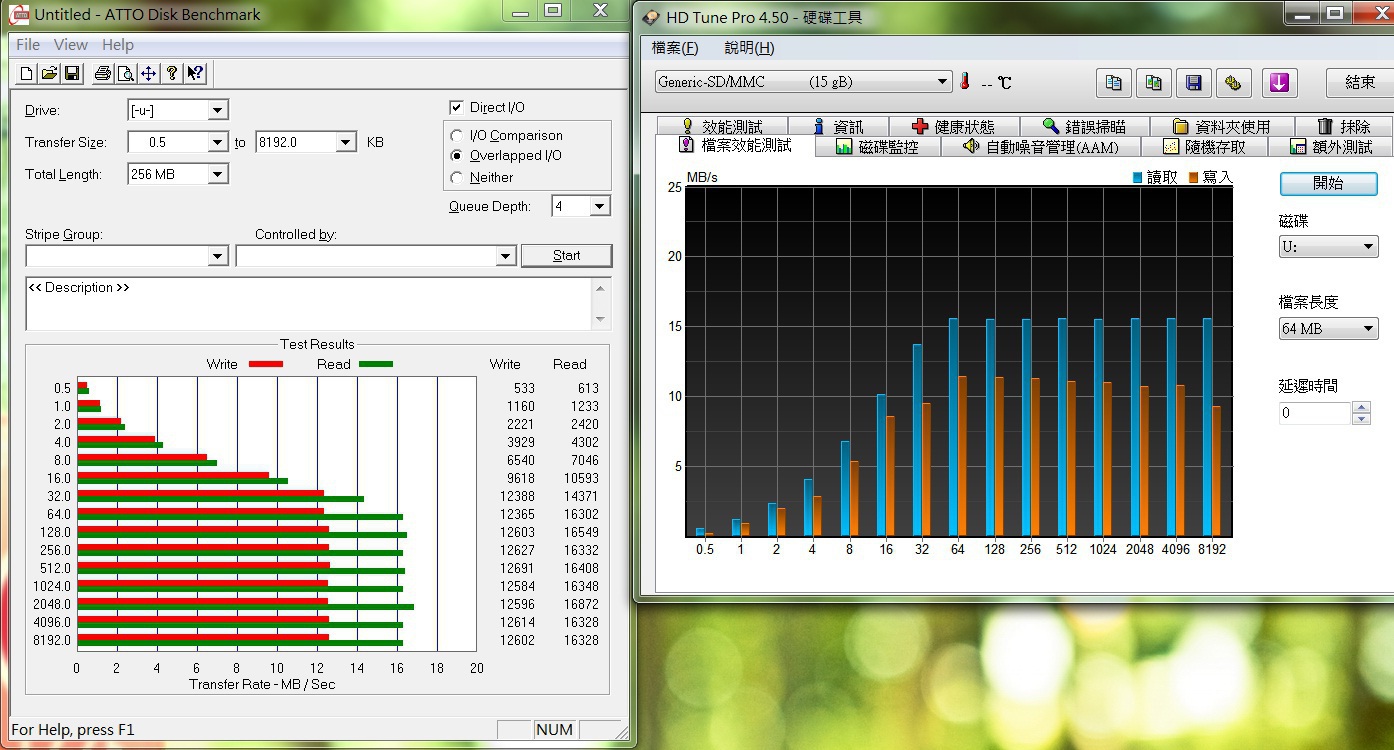Viewport: 1394px width, 750px height.
Task: Select the Overlapped I/O radio button
Action: (457, 155)
